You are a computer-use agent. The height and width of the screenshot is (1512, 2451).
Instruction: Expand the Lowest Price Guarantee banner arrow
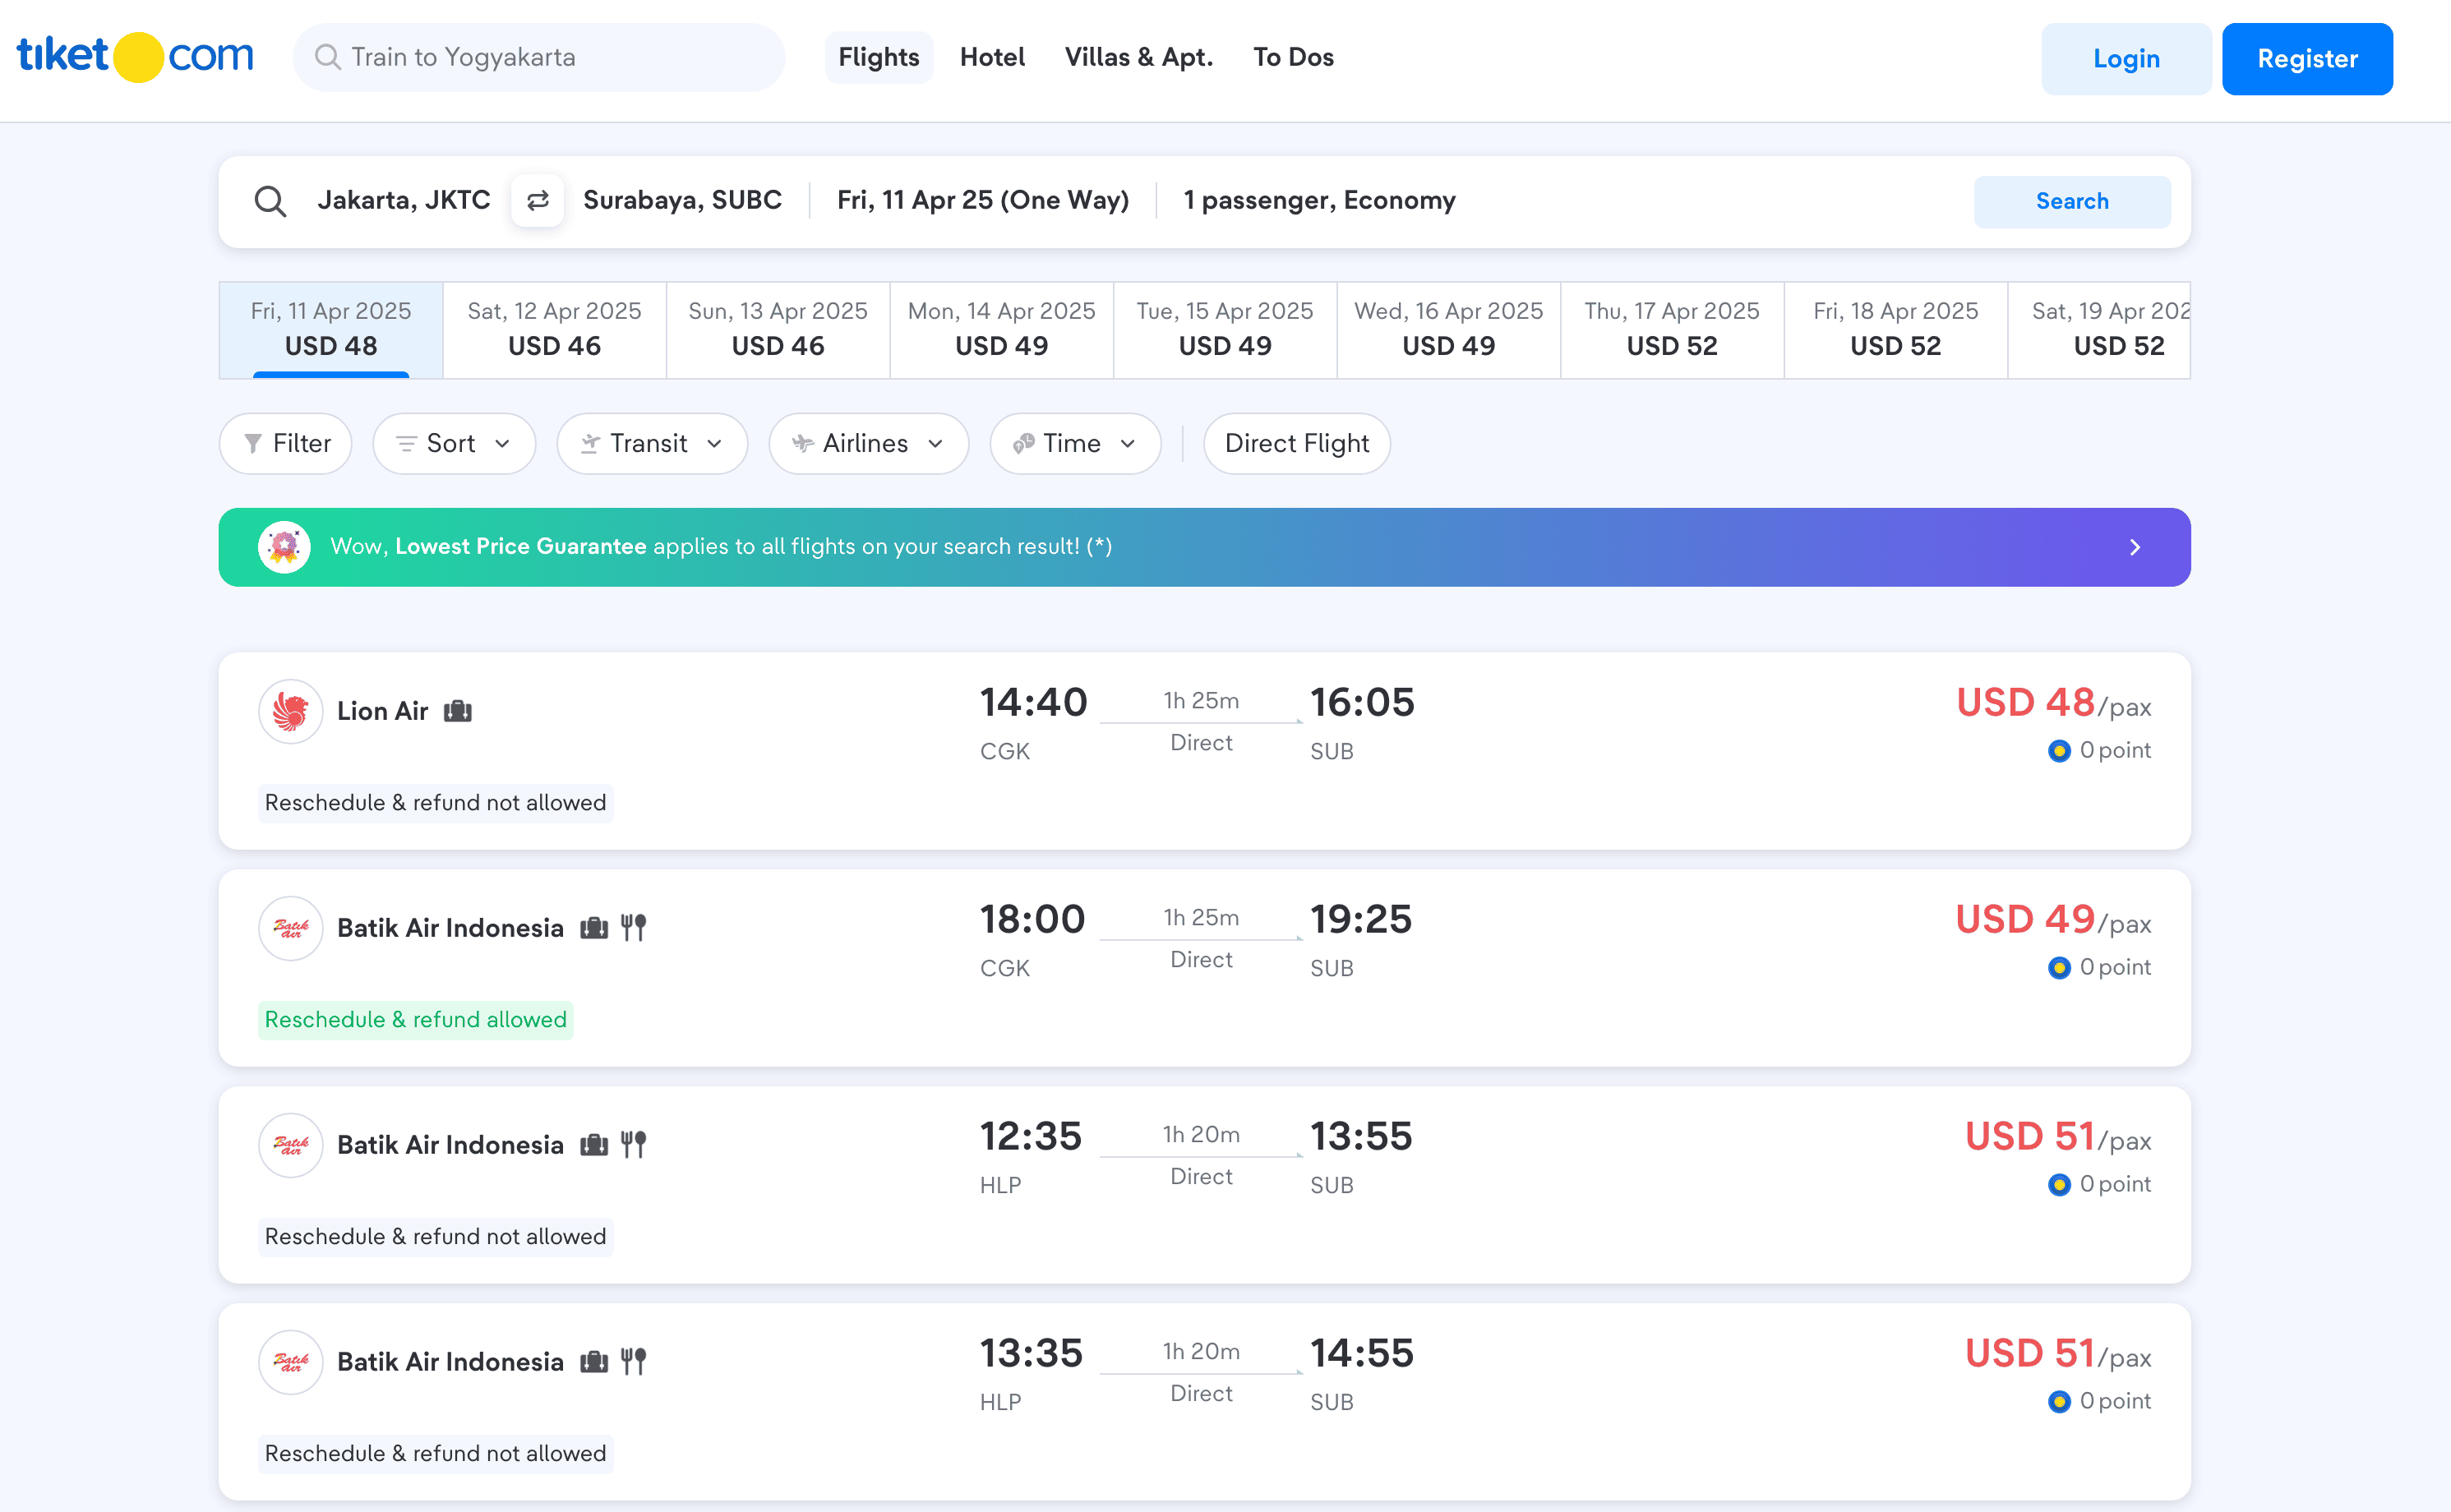click(2134, 547)
